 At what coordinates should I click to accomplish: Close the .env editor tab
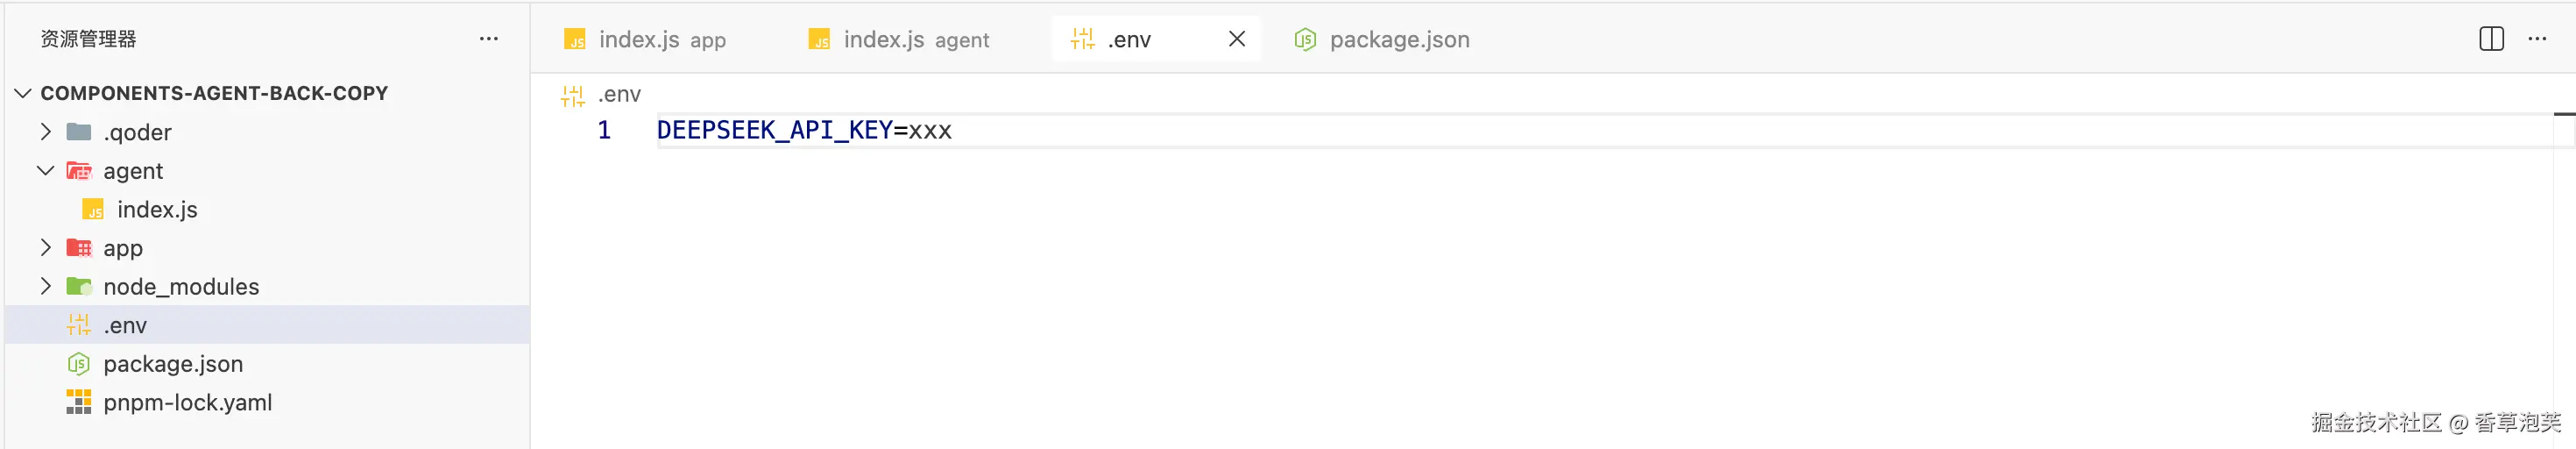pos(1236,39)
